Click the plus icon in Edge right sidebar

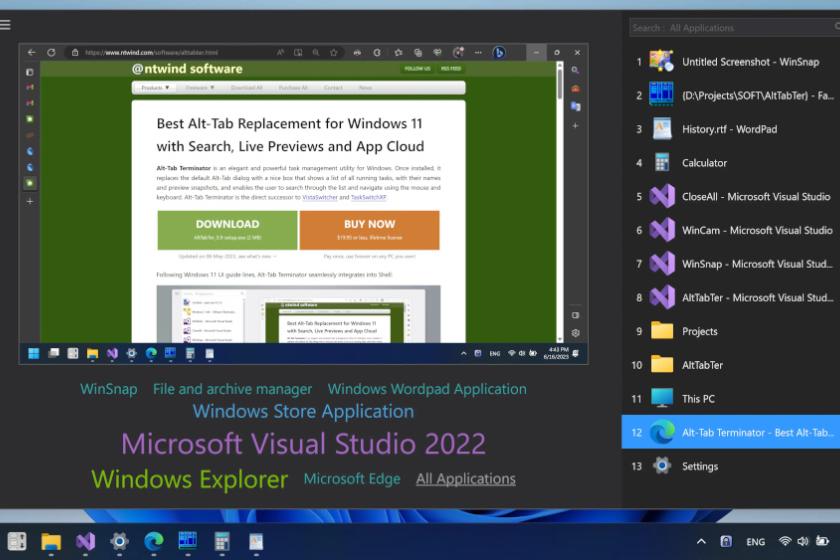(x=575, y=126)
